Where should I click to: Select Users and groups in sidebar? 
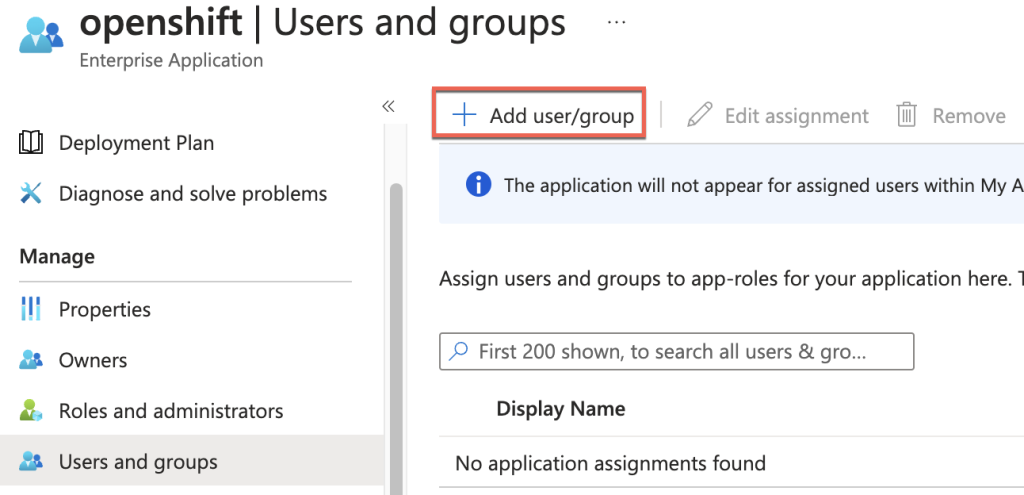click(138, 462)
